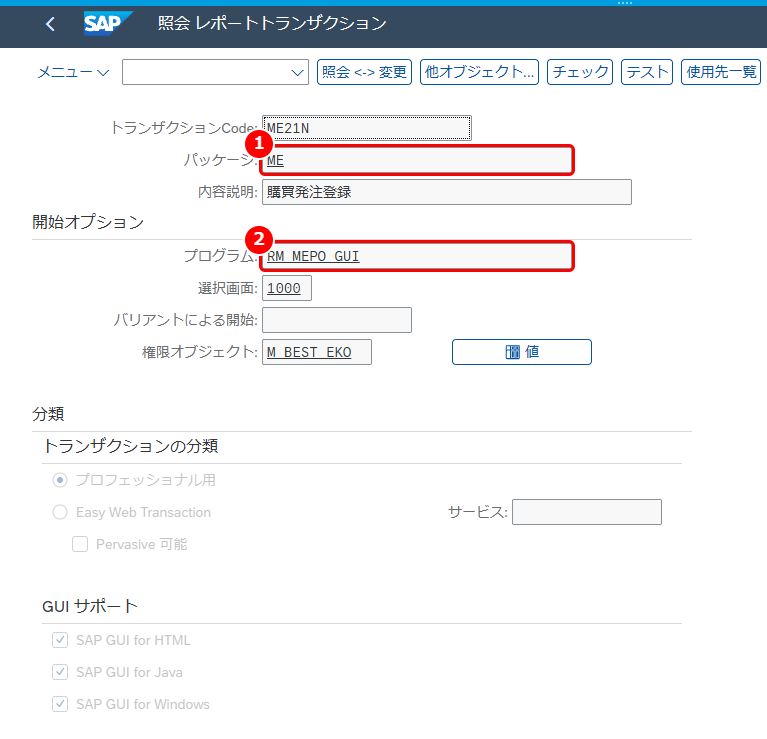767x739 pixels.
Task: Click the チェック button
Action: (x=580, y=72)
